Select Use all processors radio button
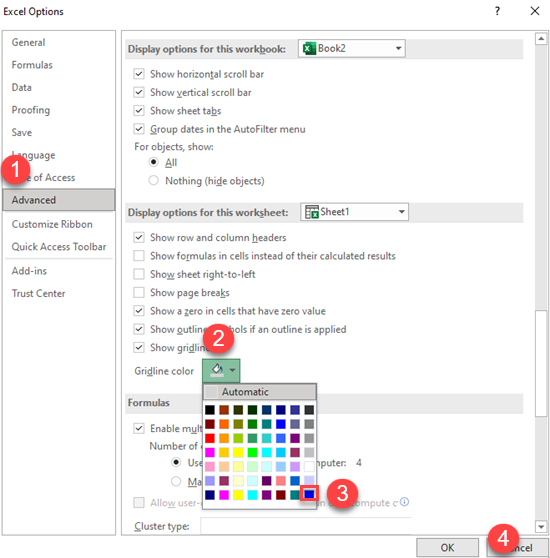Screen dimensions: 550x558 (176, 462)
